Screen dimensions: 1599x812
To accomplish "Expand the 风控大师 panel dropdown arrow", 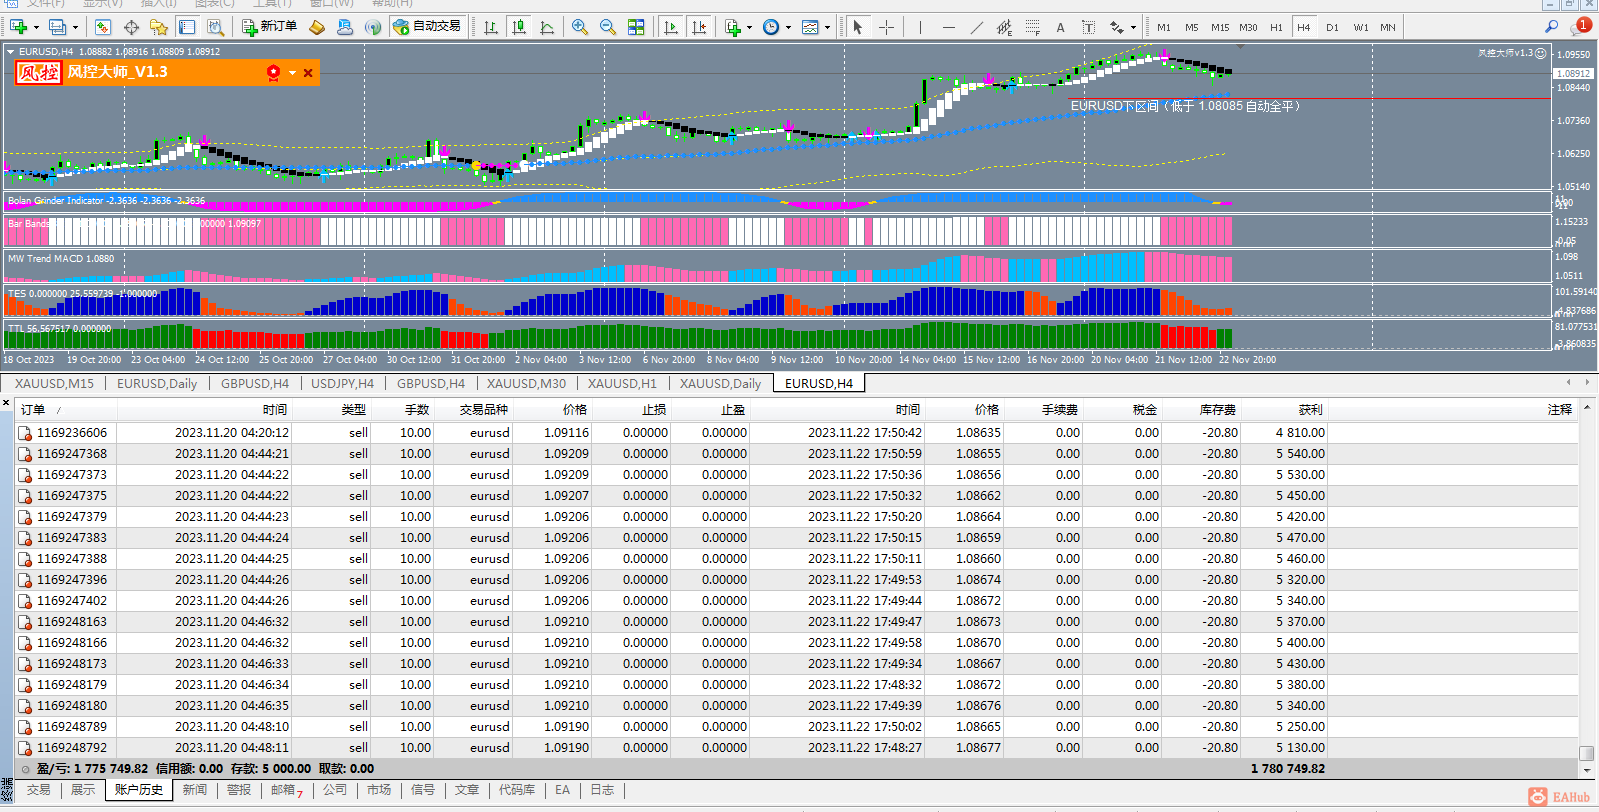I will point(292,73).
